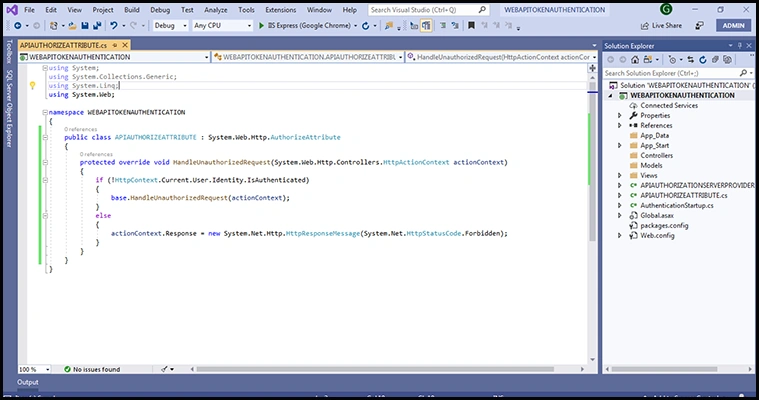Click Switch Views icon in Solution Explorer
Screen dimensions: 759x400
[x=648, y=60]
